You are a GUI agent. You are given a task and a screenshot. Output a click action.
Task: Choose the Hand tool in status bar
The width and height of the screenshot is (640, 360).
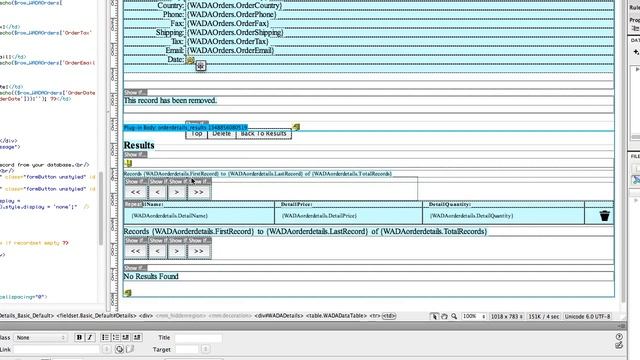(x=444, y=316)
